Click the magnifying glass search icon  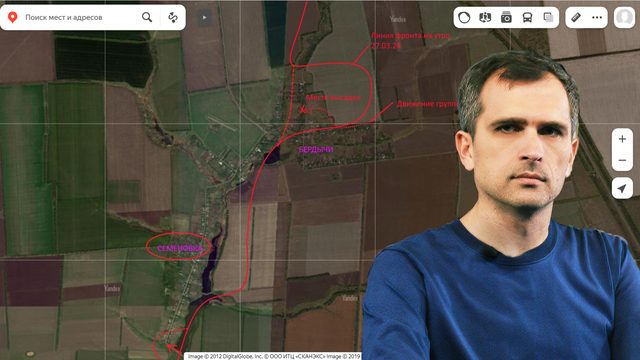147,17
